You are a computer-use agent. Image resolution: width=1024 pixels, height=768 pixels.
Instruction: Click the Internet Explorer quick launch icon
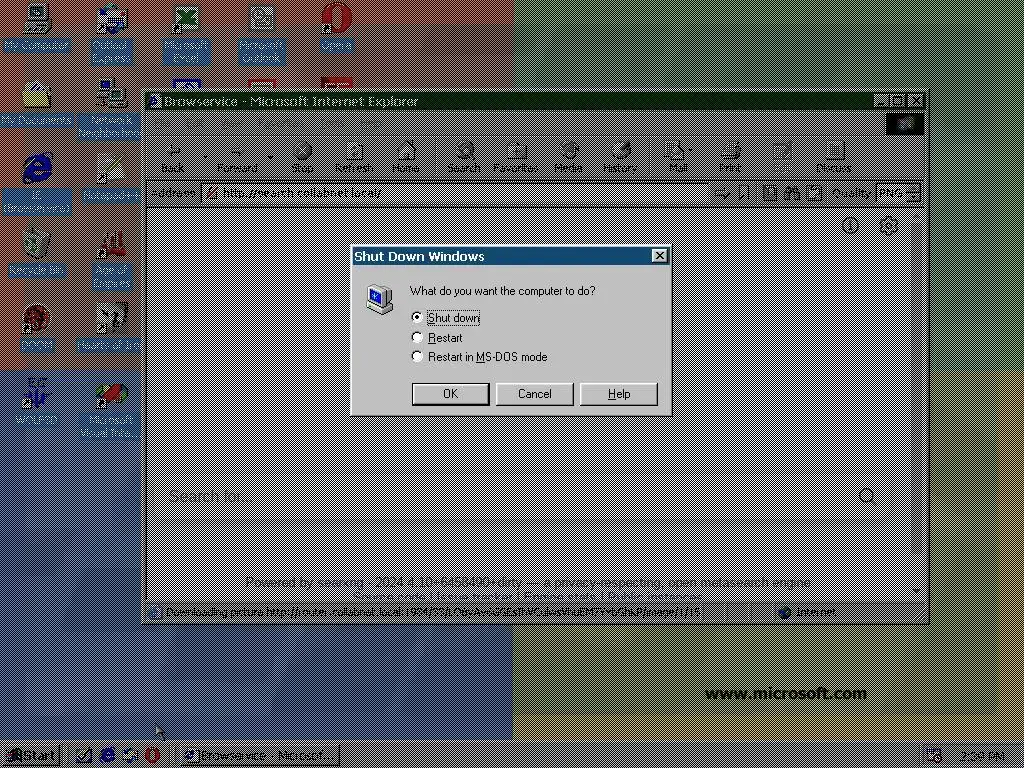108,756
